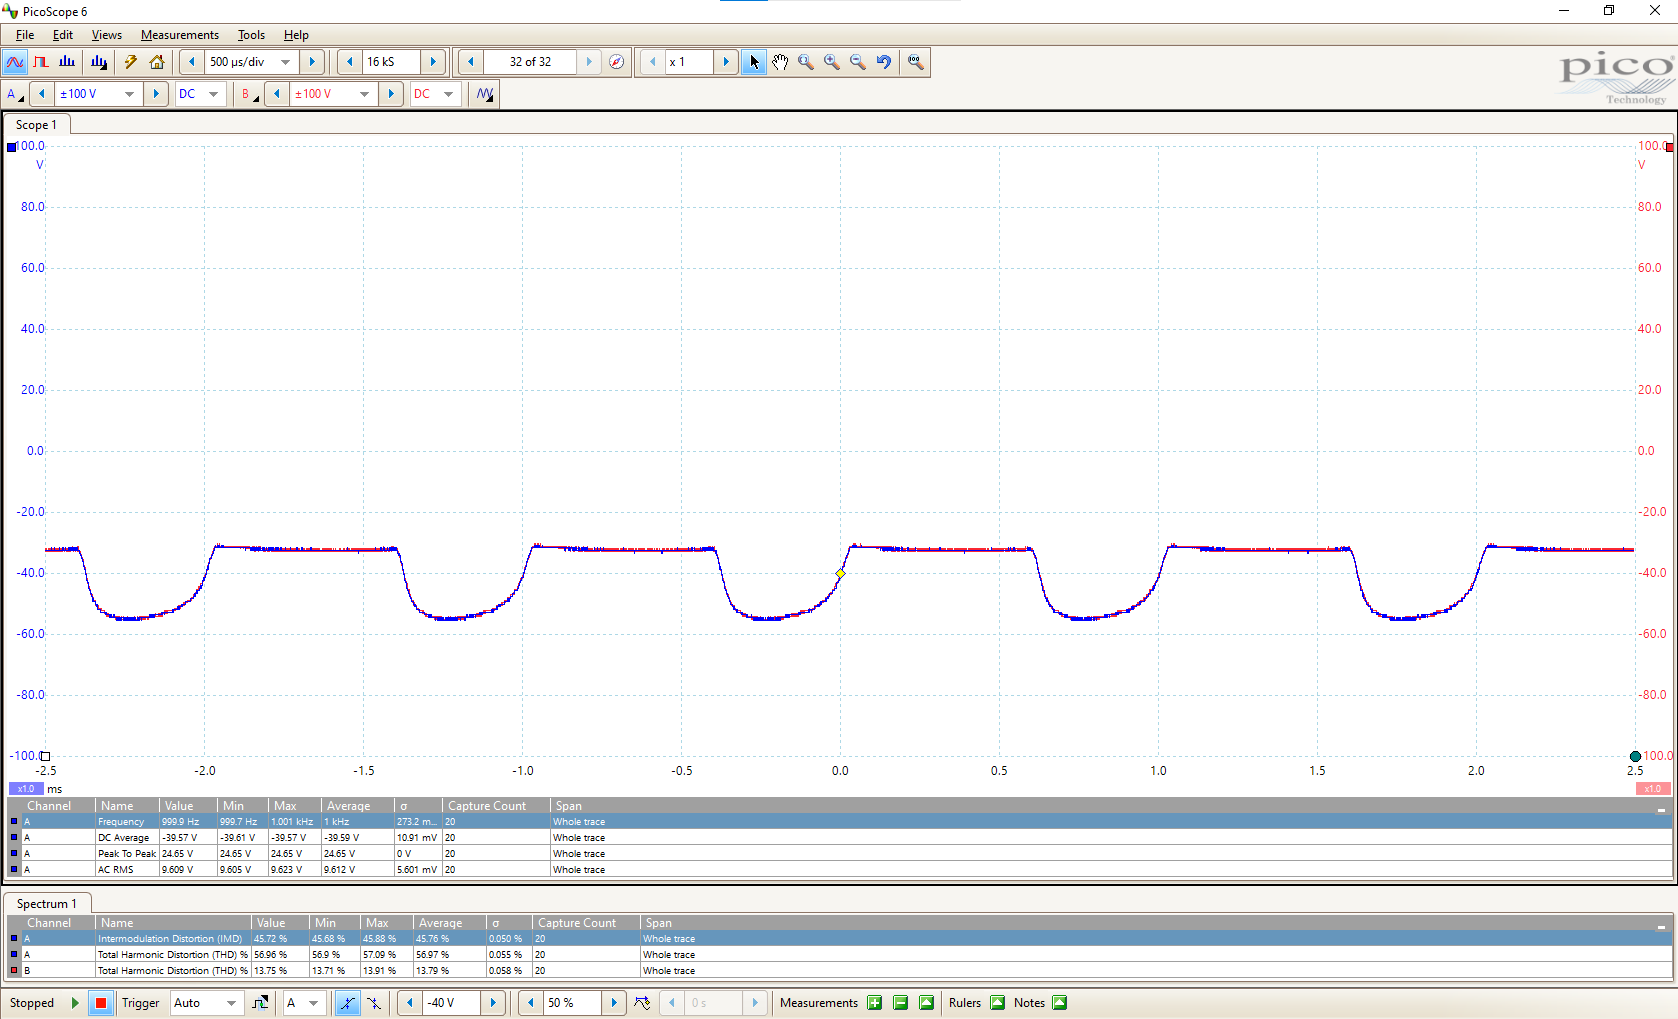Select Spectrum mode icon
The height and width of the screenshot is (1019, 1678).
[x=67, y=62]
